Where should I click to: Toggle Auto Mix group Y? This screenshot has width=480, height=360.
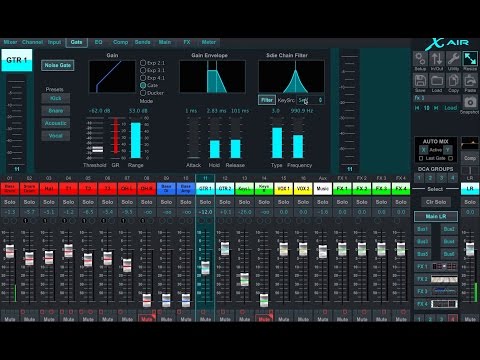click(x=448, y=150)
